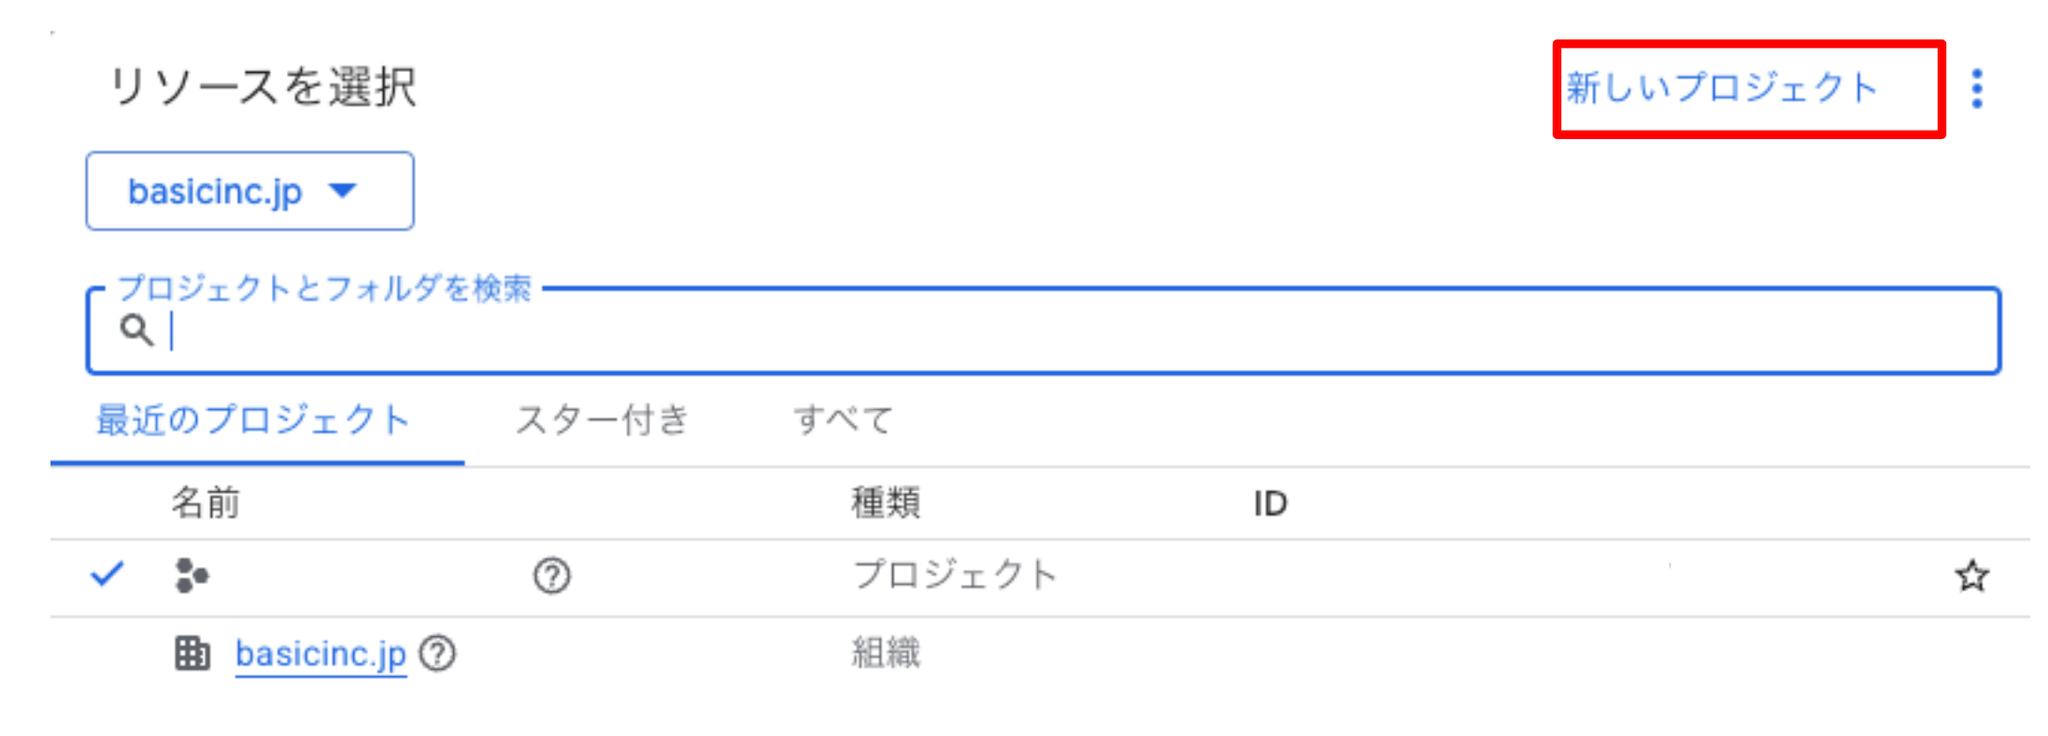Click the project dots icon in first row
This screenshot has height=736, width=2048.
pyautogui.click(x=191, y=576)
